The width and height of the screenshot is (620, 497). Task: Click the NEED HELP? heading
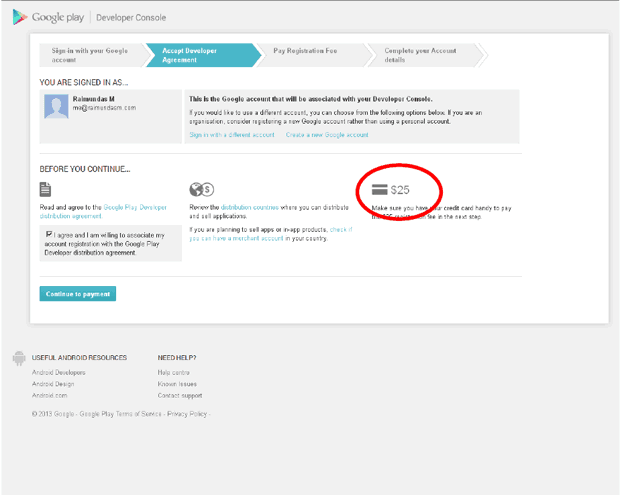point(177,357)
